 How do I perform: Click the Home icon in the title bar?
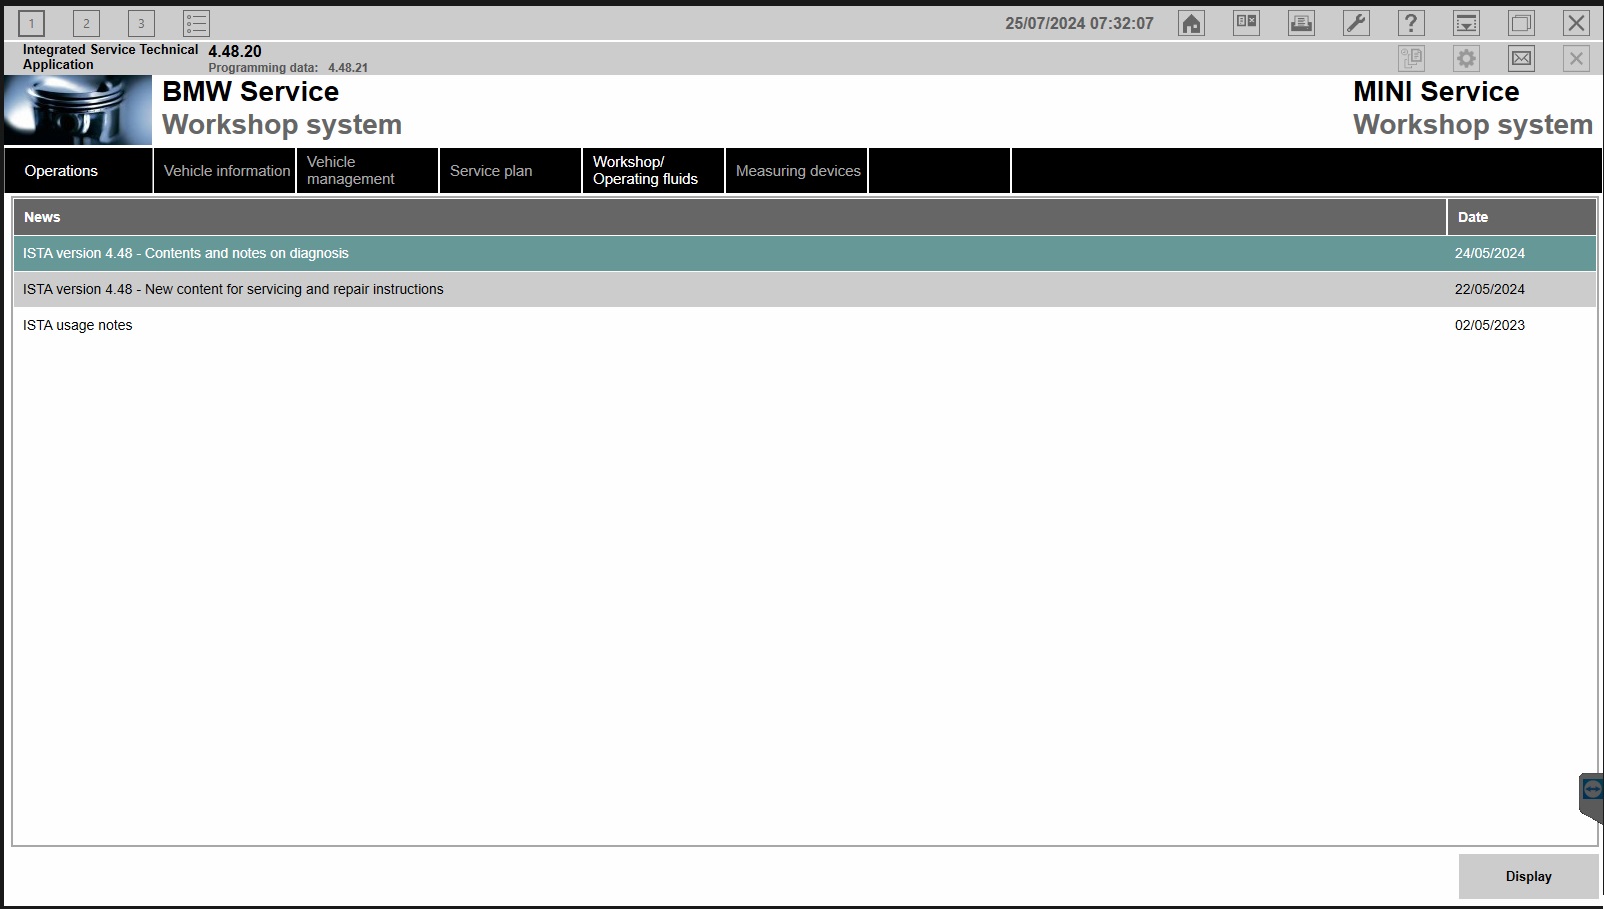tap(1191, 22)
